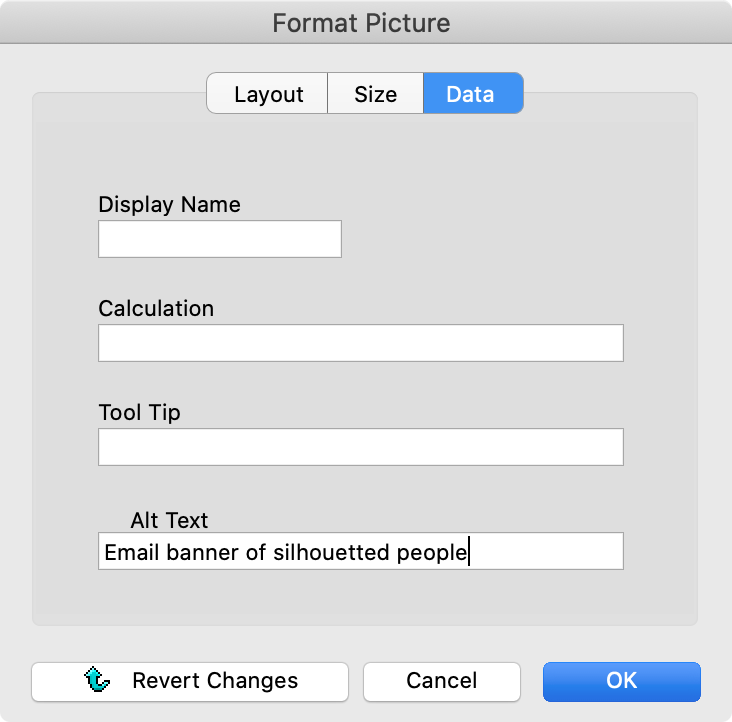Image resolution: width=732 pixels, height=722 pixels.
Task: Click inside the Alt Text field
Action: point(545,551)
